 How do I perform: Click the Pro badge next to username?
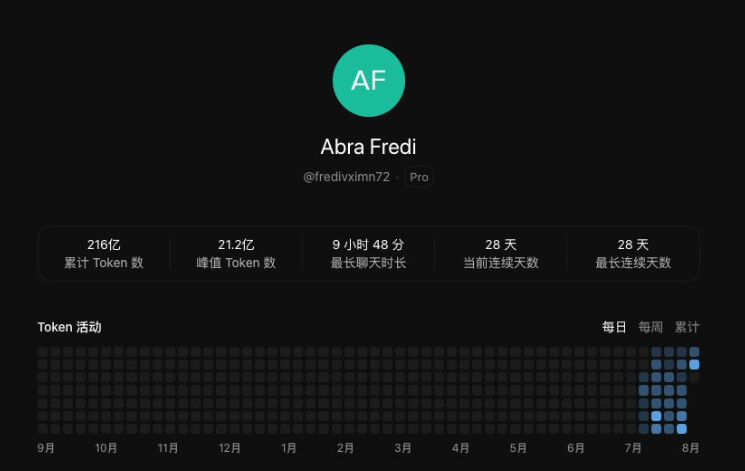click(419, 177)
